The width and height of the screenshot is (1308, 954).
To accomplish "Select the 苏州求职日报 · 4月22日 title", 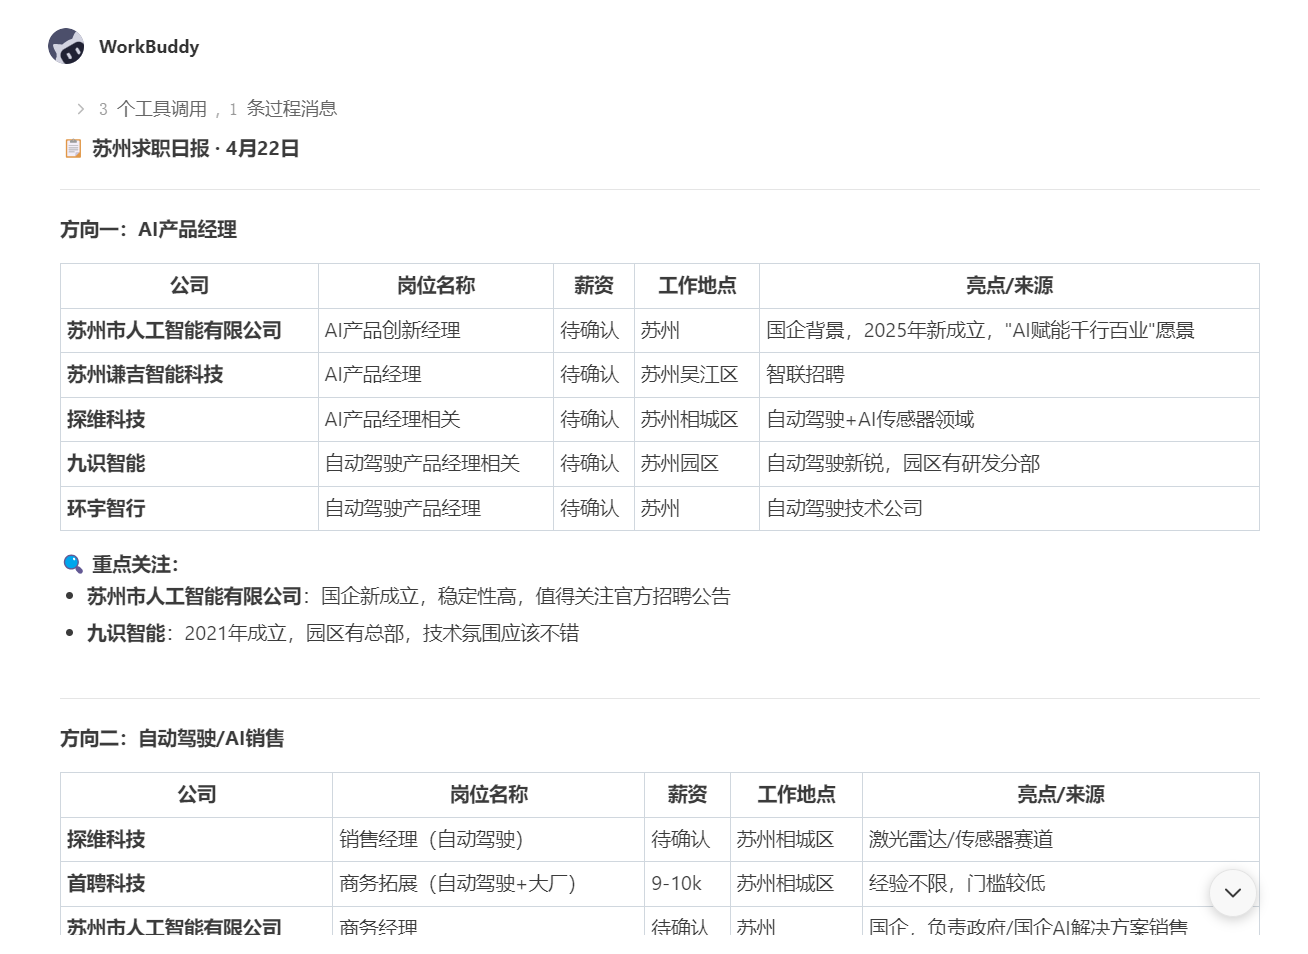I will [196, 149].
